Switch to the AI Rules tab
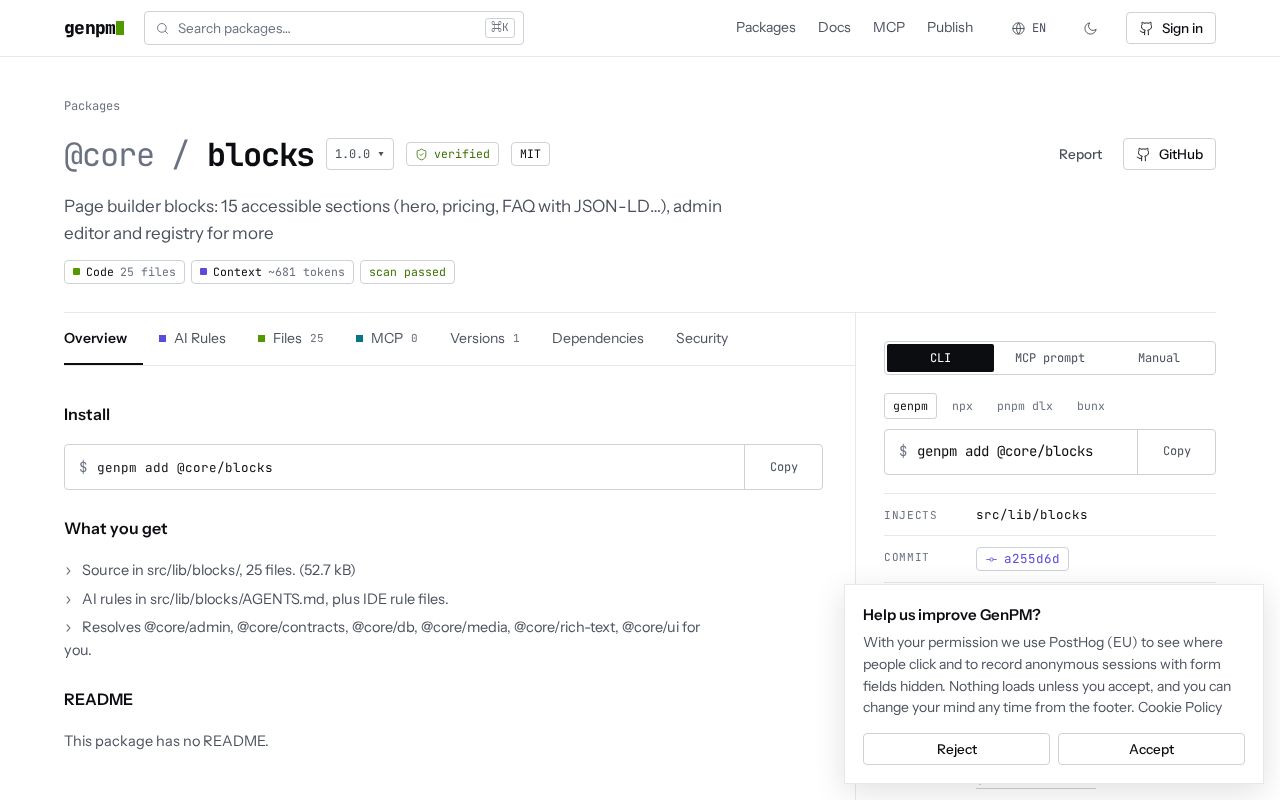This screenshot has height=800, width=1280. coord(192,338)
